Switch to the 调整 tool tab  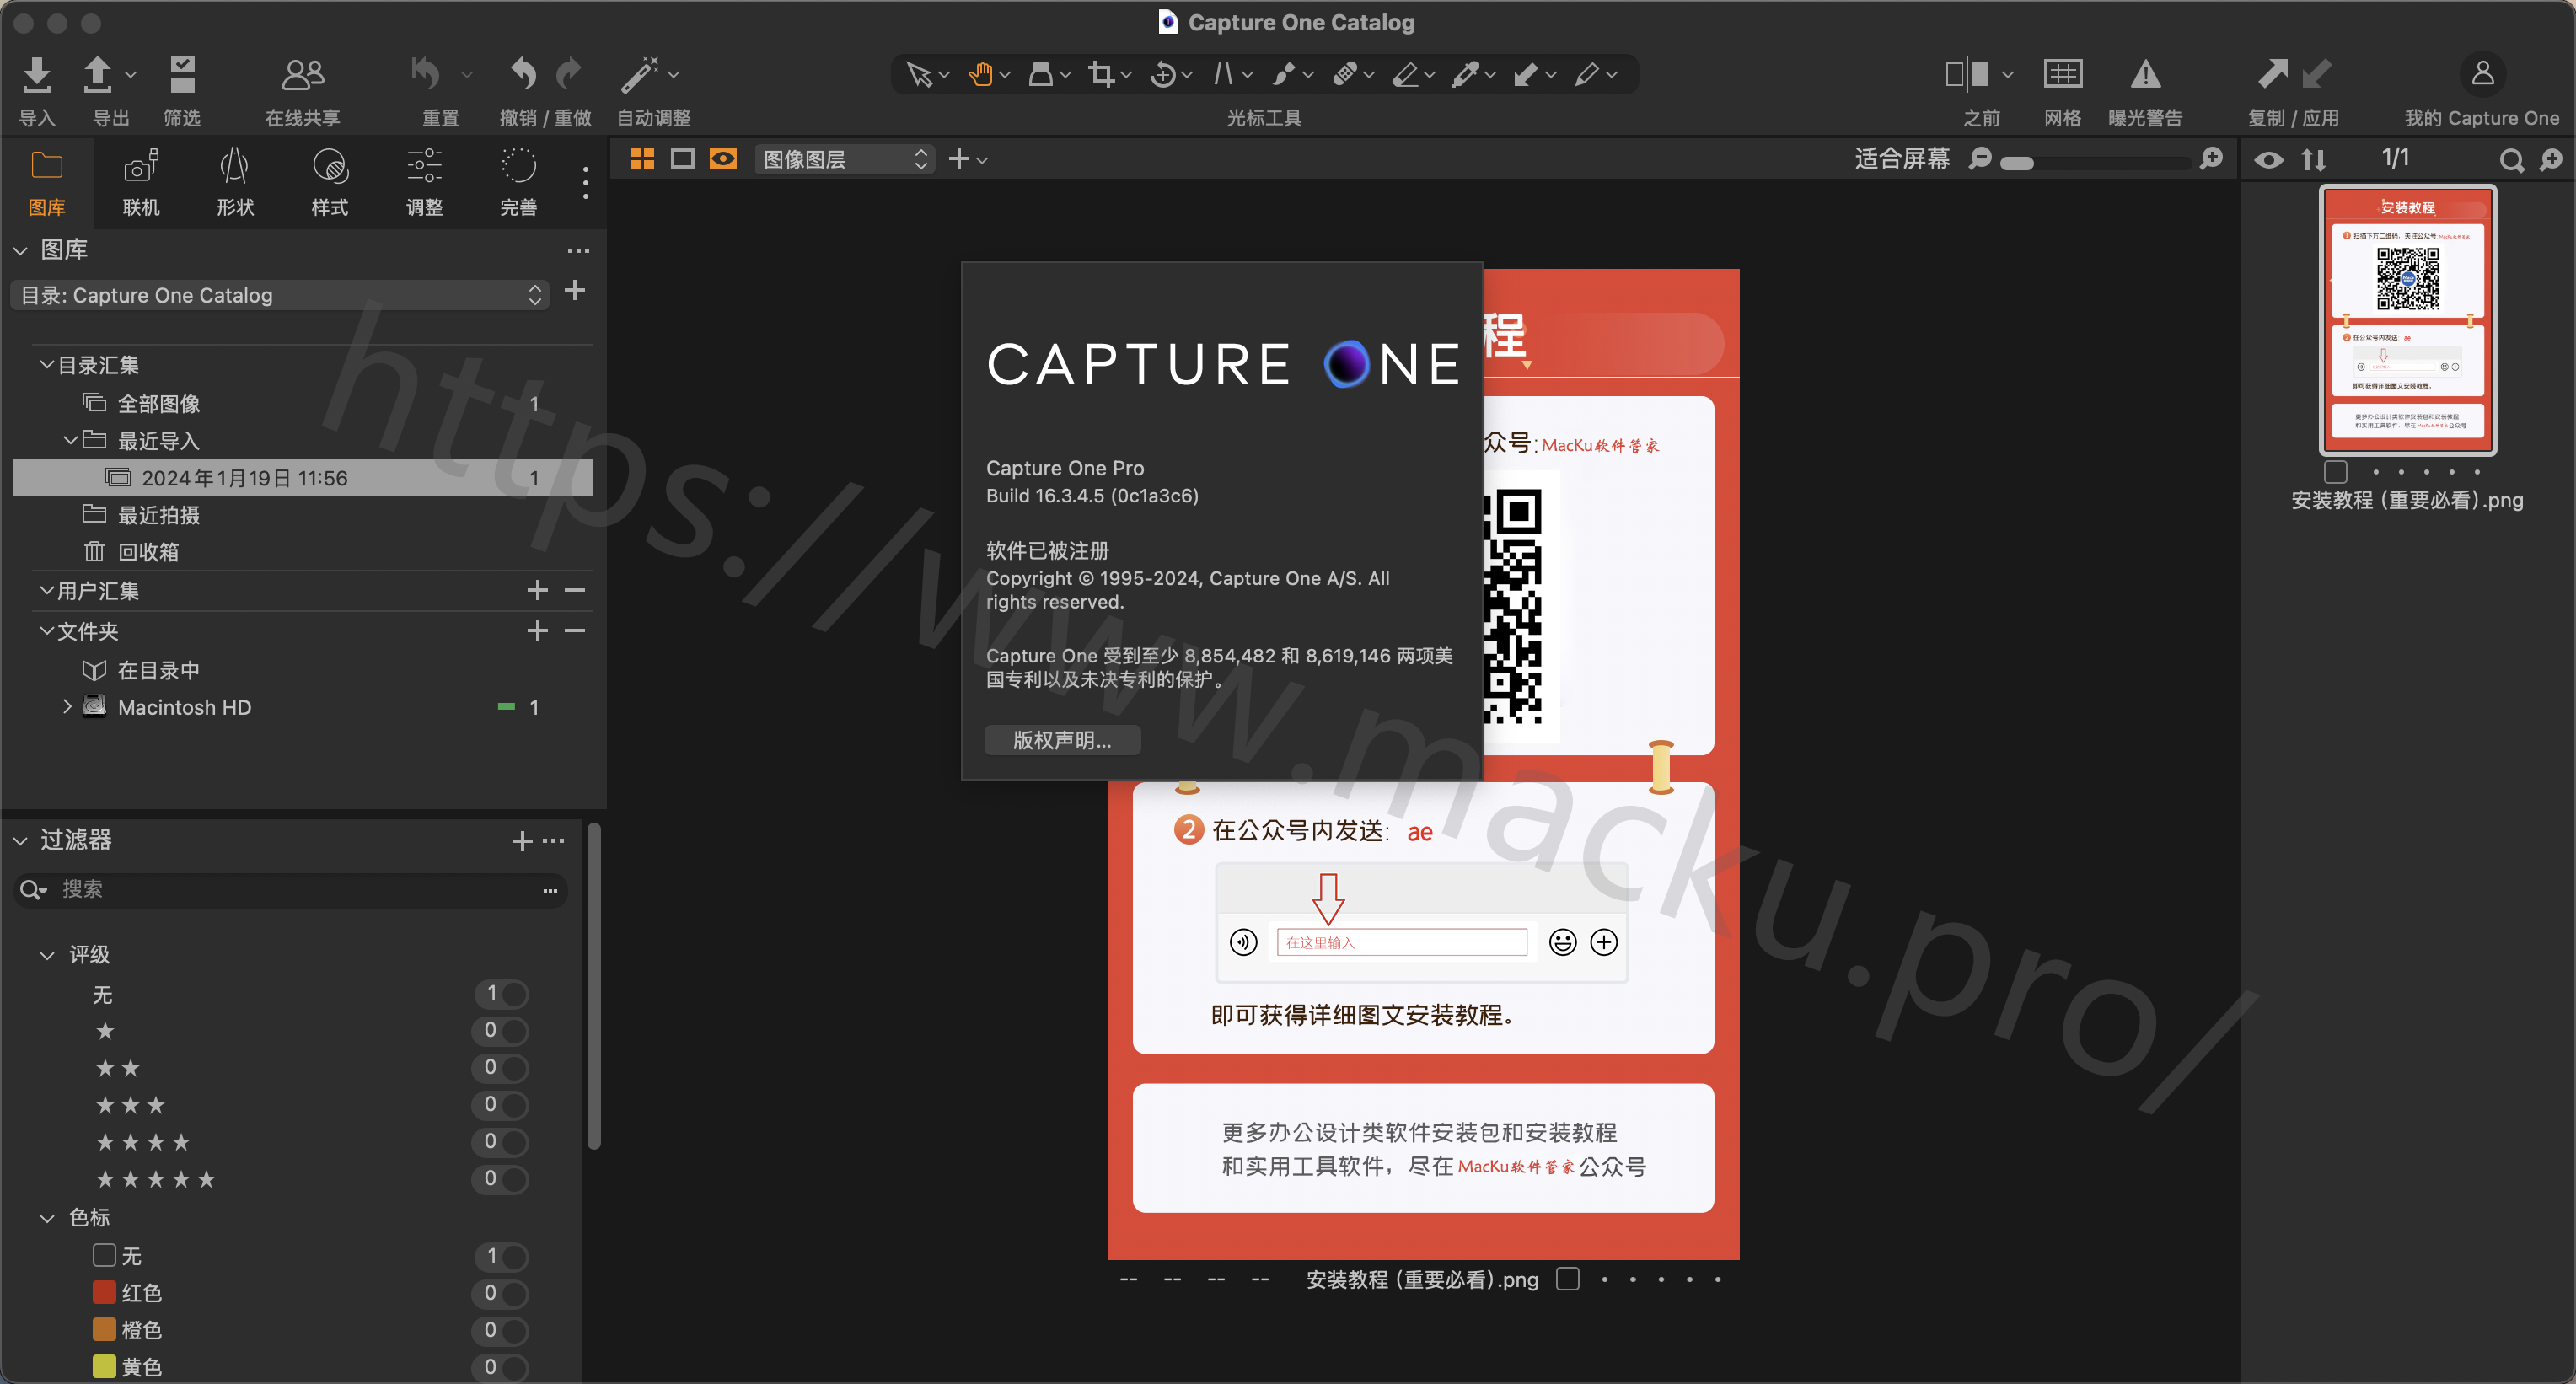[x=424, y=183]
